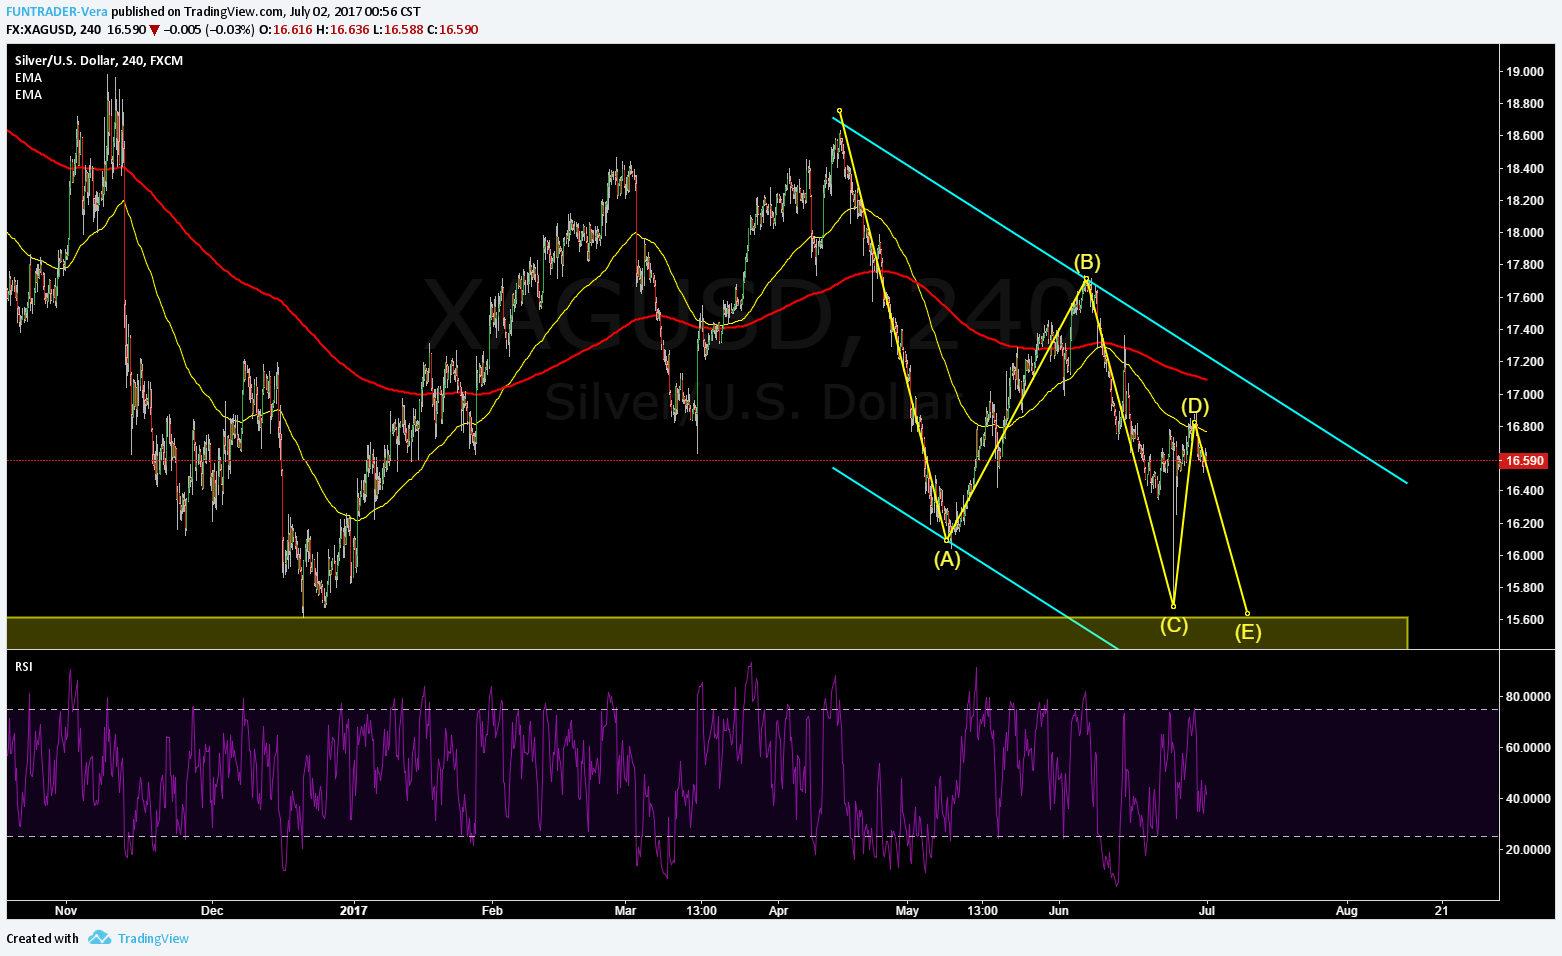Click the 80.0000 RSI axis label
Image resolution: width=1562 pixels, height=956 pixels.
coord(1529,696)
